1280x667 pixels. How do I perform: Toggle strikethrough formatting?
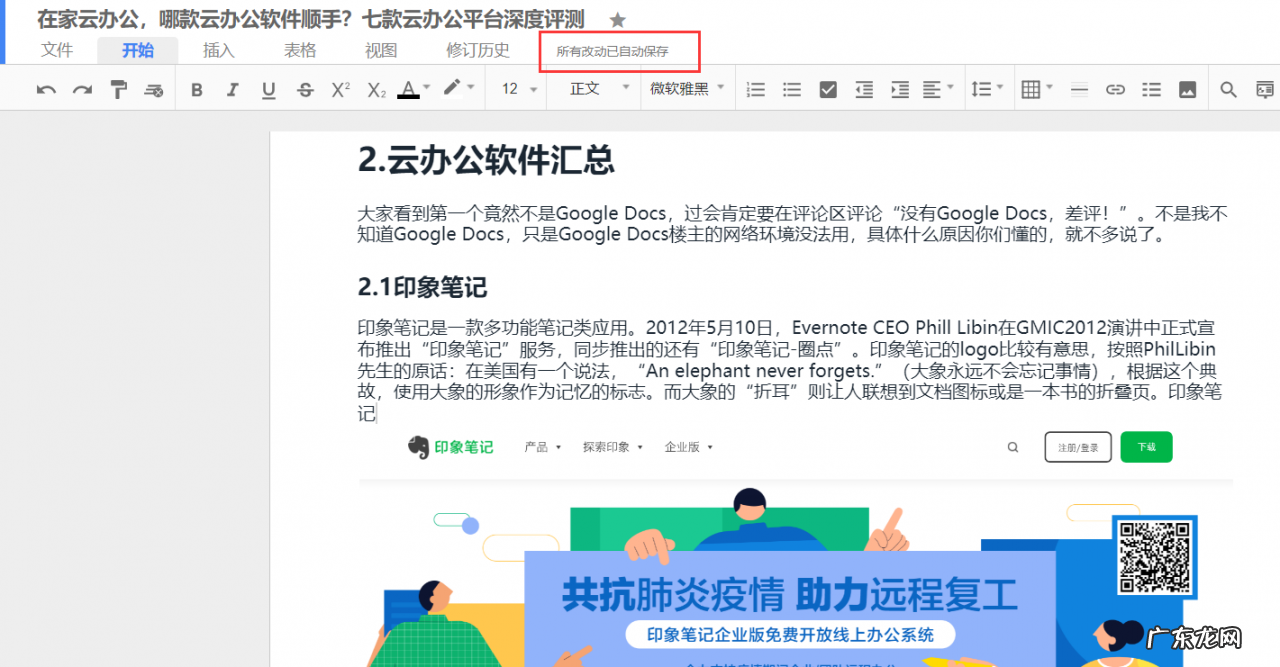pyautogui.click(x=304, y=88)
